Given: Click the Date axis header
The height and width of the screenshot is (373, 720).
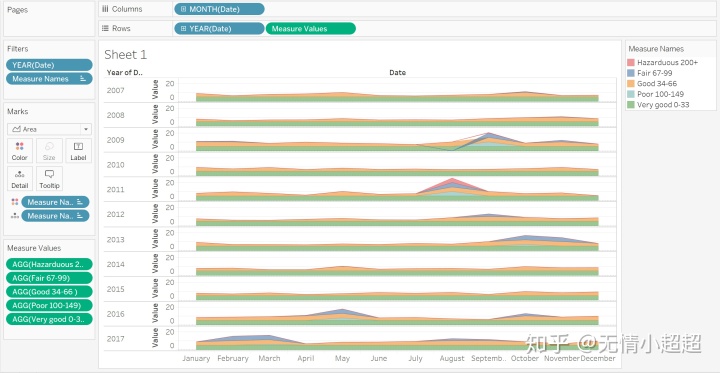Looking at the screenshot, I should pos(397,72).
